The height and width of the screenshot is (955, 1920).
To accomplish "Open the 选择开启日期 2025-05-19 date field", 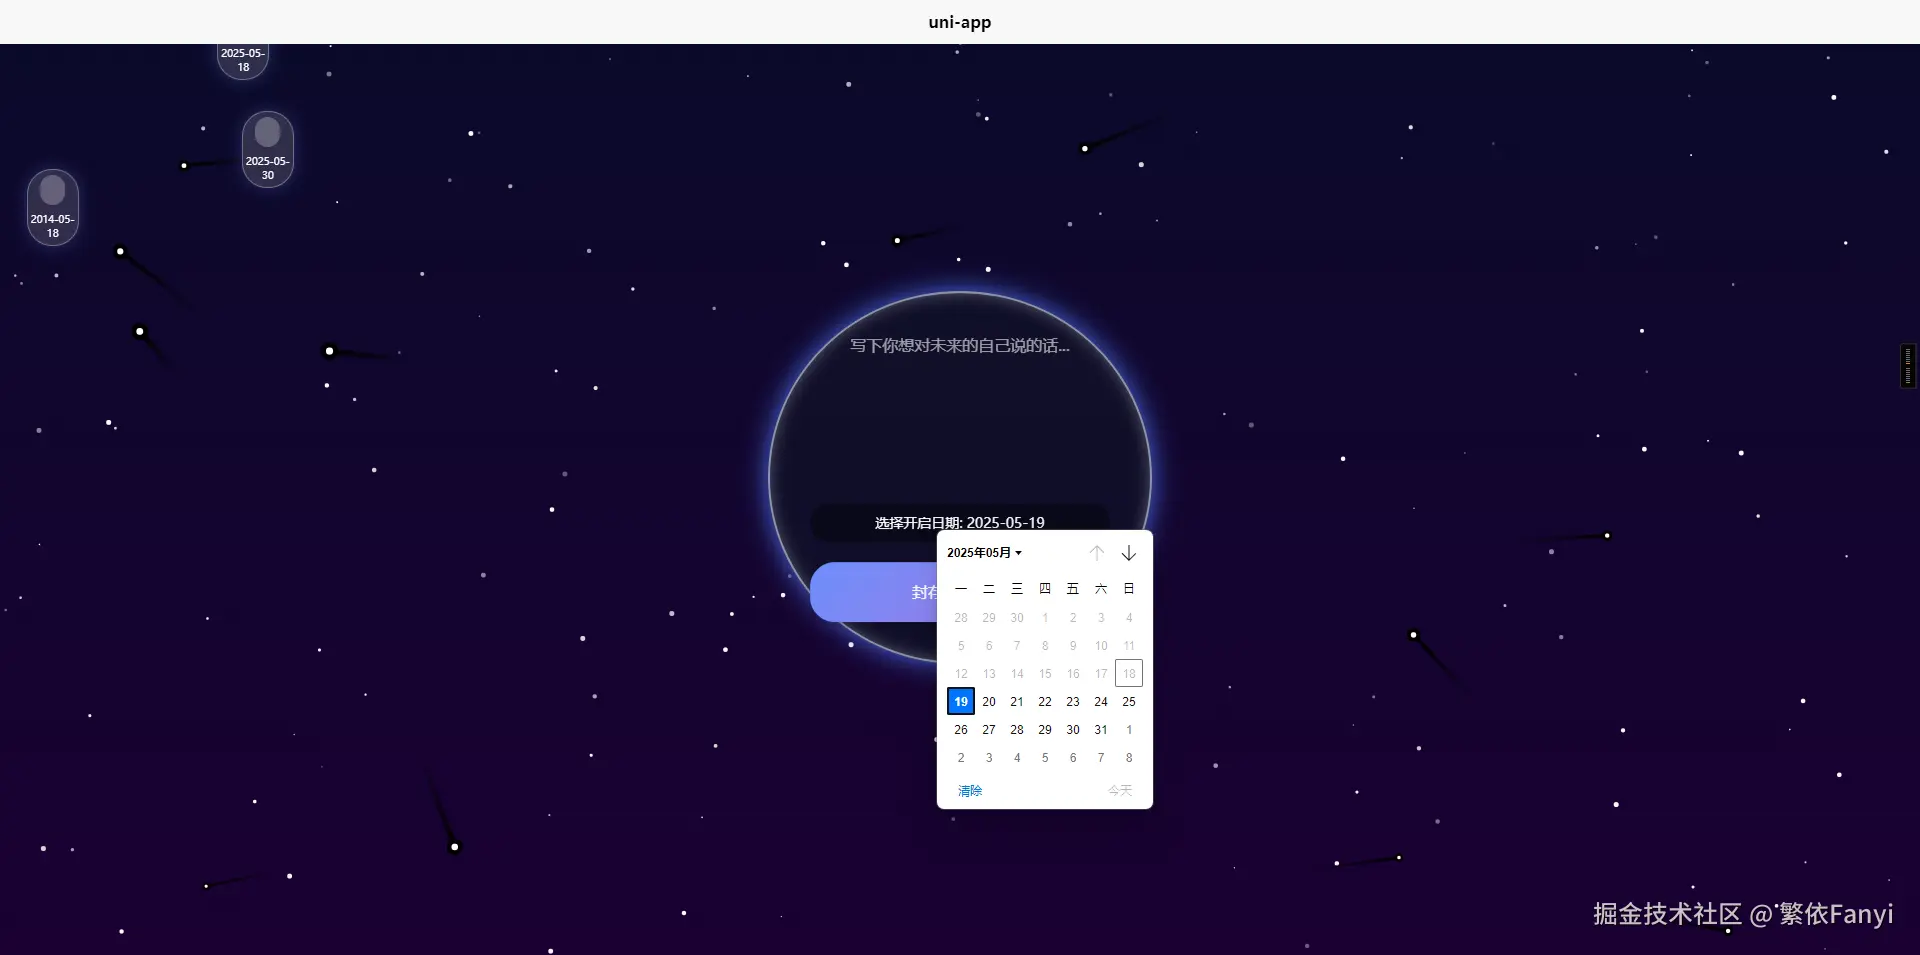I will point(960,523).
